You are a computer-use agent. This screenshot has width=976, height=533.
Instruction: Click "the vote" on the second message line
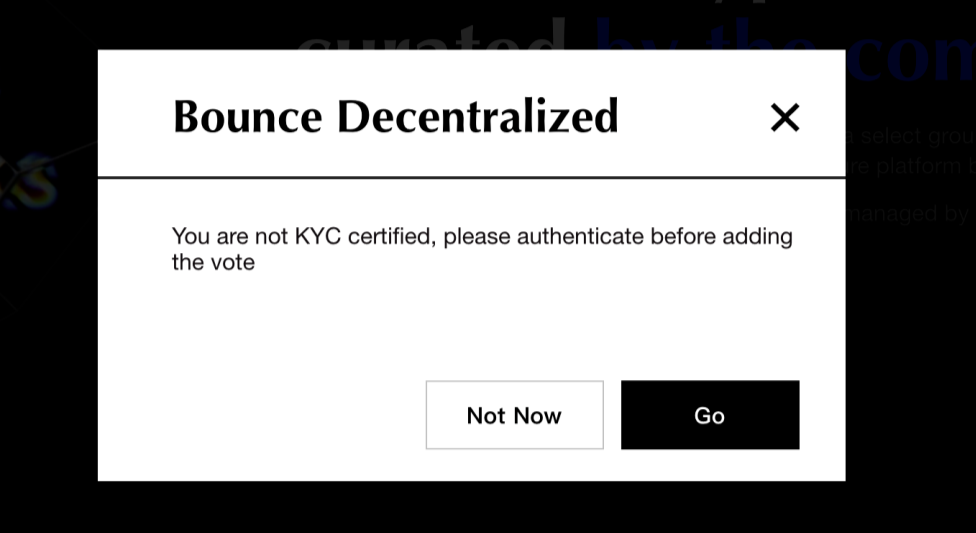[213, 262]
